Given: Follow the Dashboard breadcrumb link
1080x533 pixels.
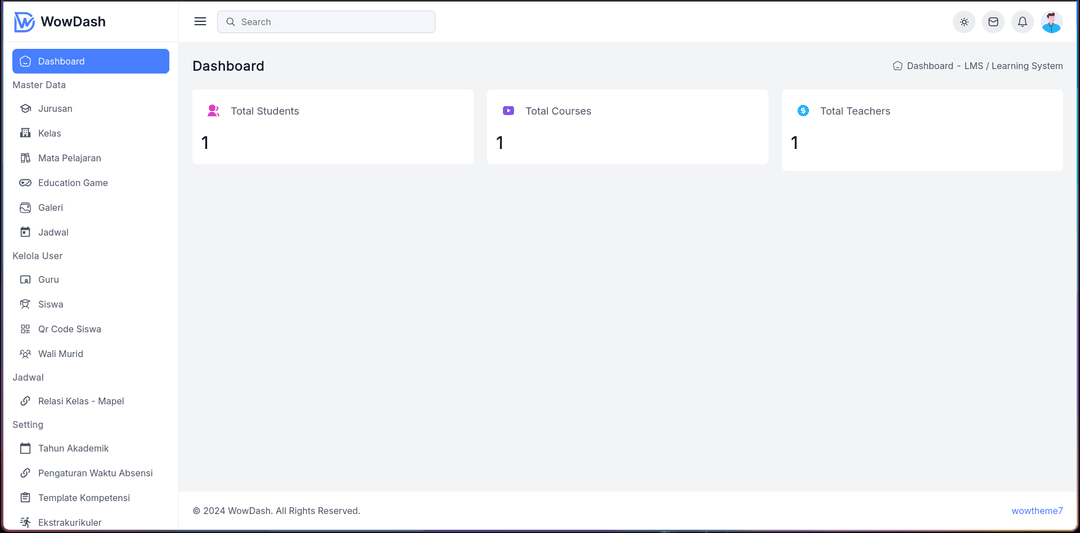Looking at the screenshot, I should coord(930,66).
